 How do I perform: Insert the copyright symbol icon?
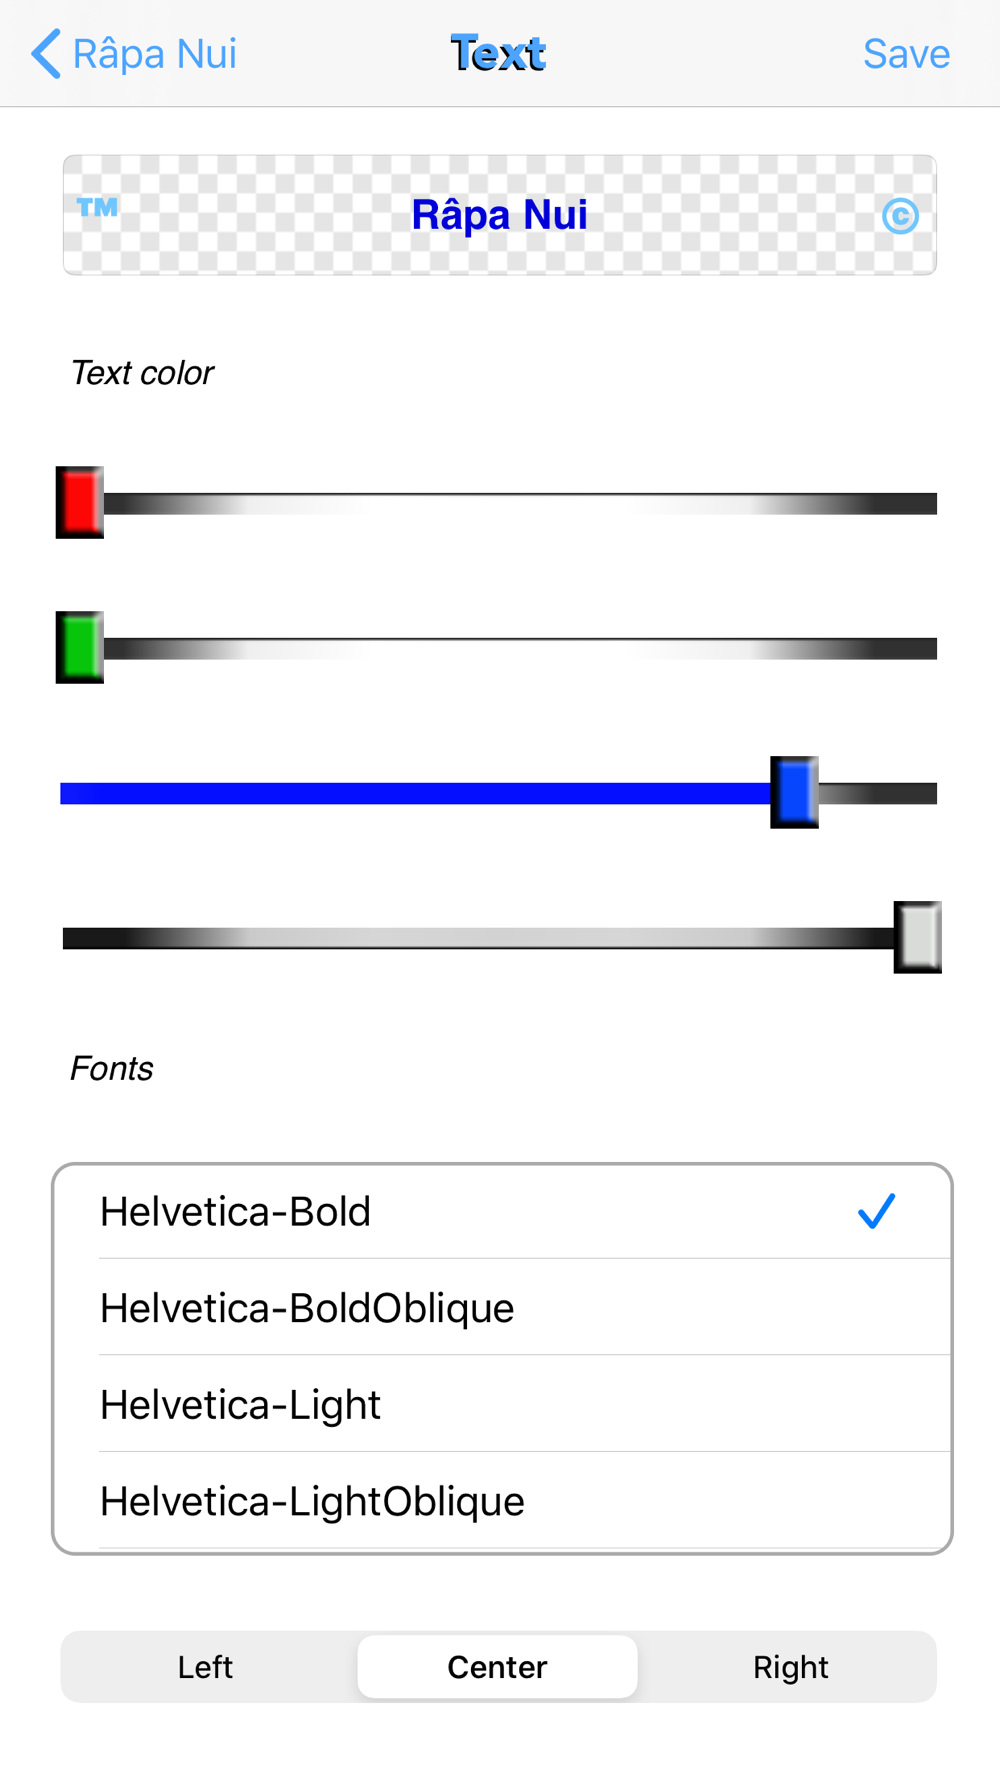[900, 215]
